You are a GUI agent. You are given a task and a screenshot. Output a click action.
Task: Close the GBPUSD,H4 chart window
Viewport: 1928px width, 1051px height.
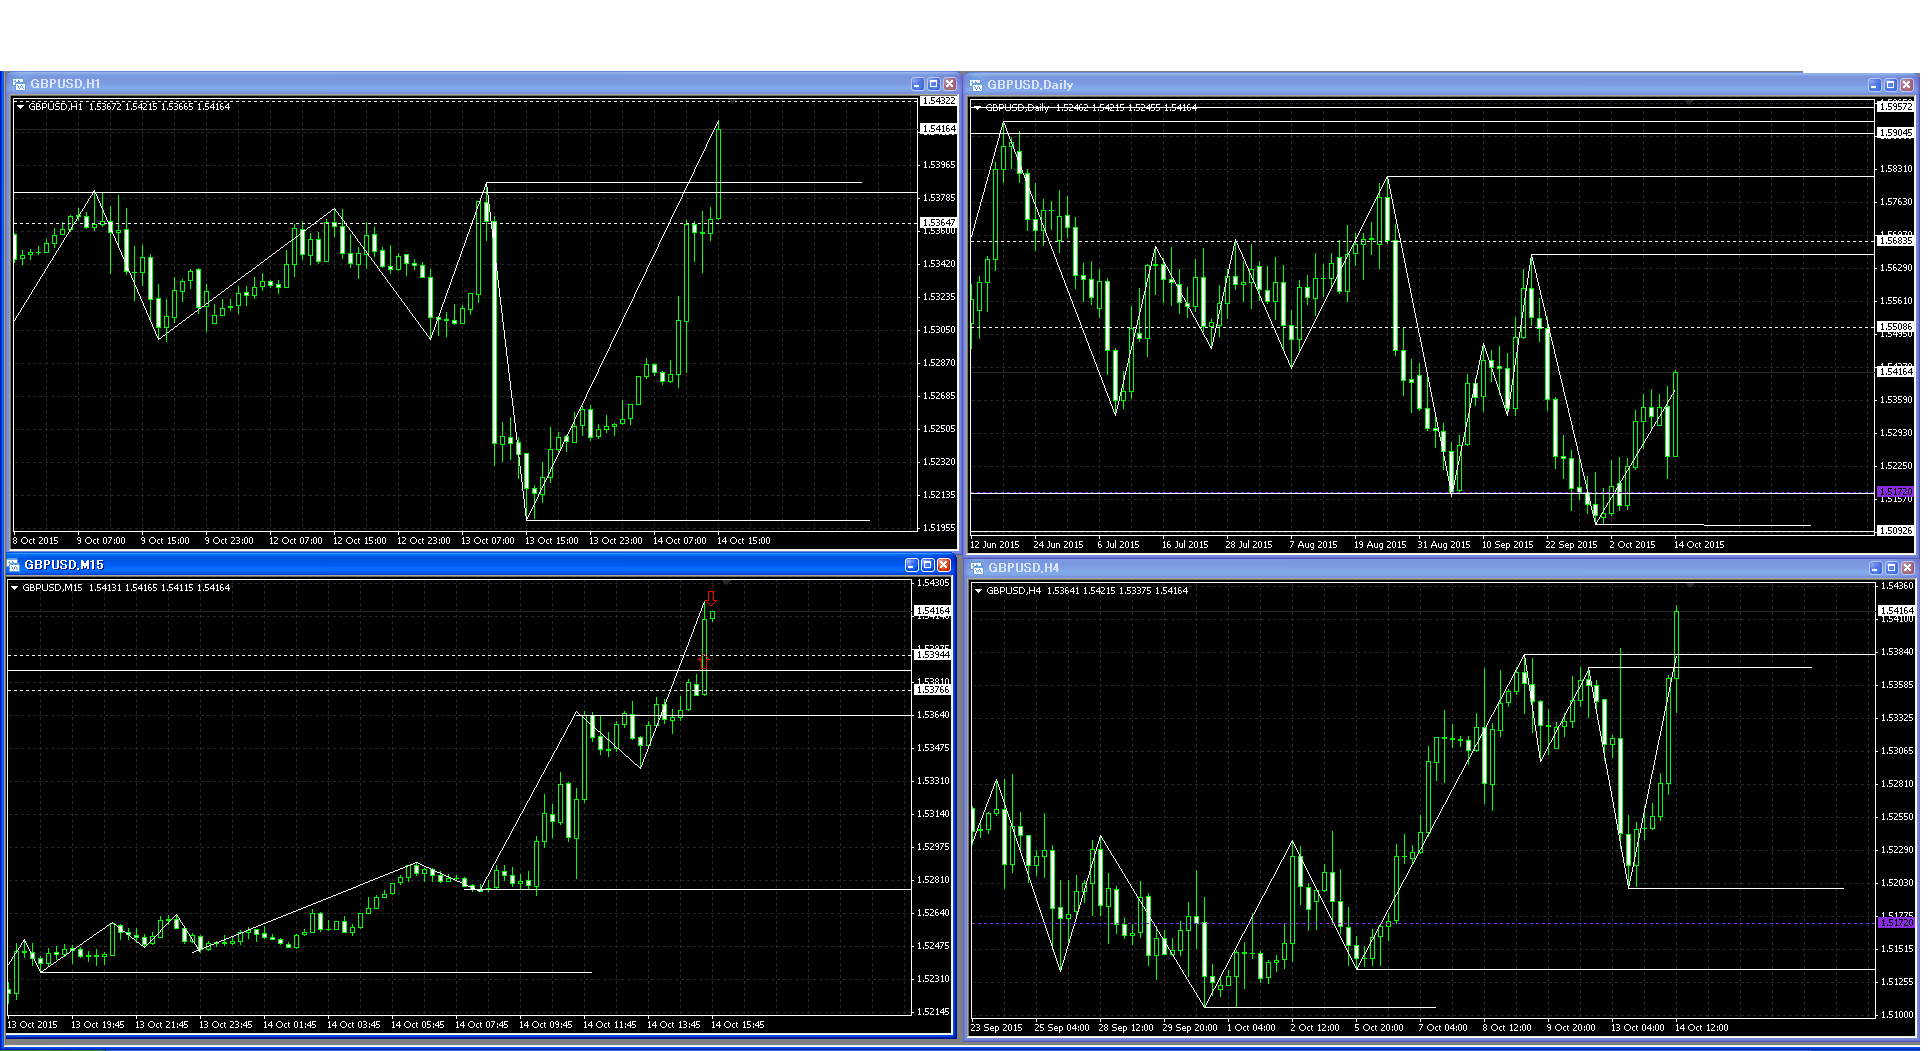(1907, 569)
